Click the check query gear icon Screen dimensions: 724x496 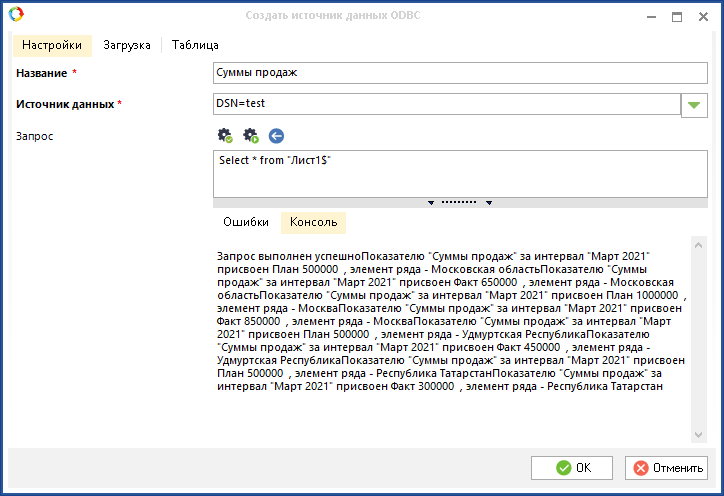[x=225, y=135]
